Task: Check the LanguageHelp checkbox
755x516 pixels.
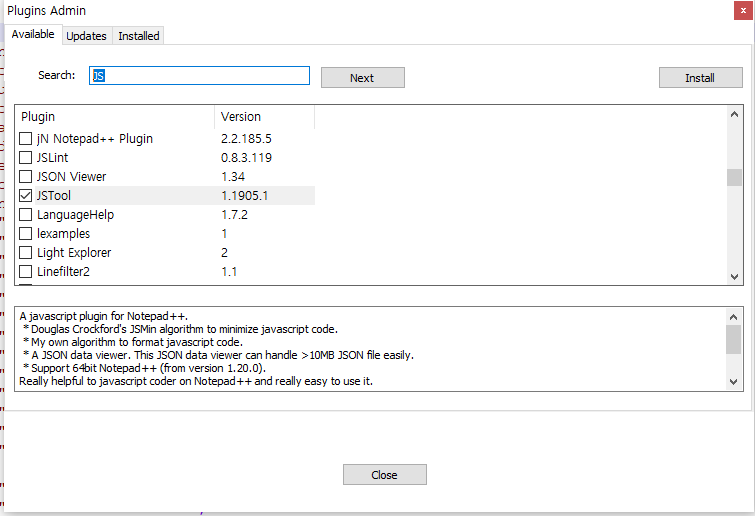Action: point(26,215)
